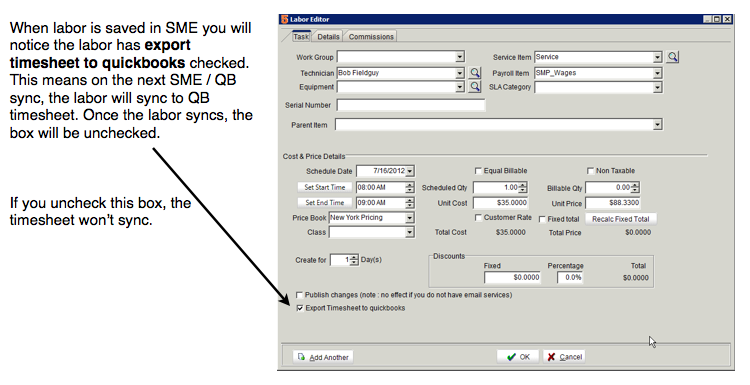The height and width of the screenshot is (385, 750).
Task: Click the Set End Time button
Action: coord(325,203)
